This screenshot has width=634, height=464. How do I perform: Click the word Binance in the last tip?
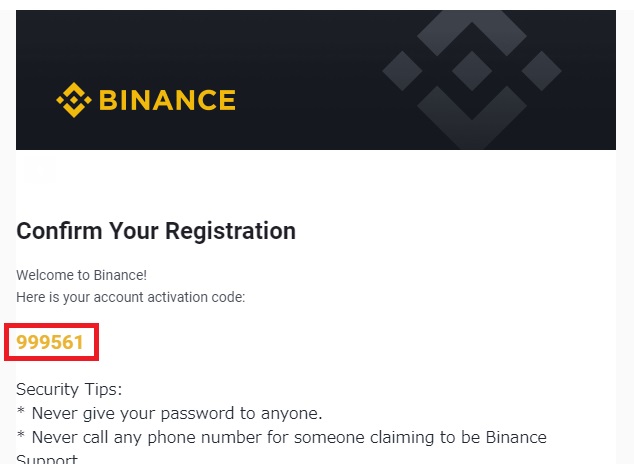point(516,437)
